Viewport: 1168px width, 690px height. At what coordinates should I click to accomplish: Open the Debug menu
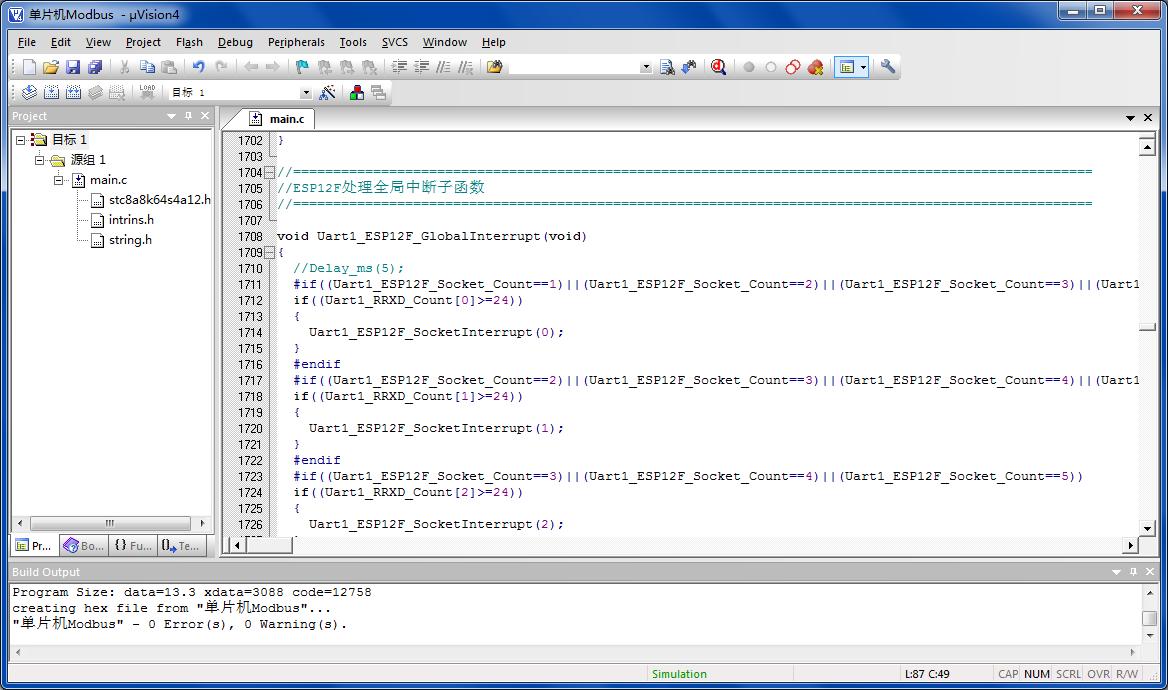(235, 42)
